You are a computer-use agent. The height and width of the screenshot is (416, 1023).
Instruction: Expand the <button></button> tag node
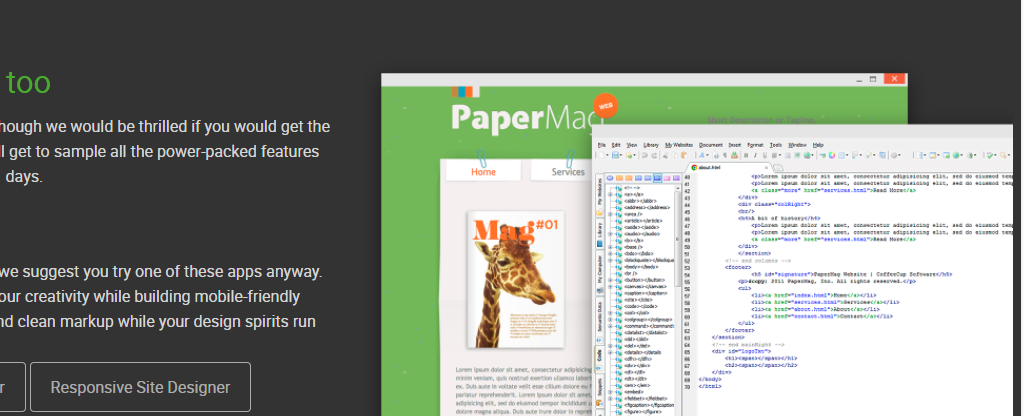[610, 280]
